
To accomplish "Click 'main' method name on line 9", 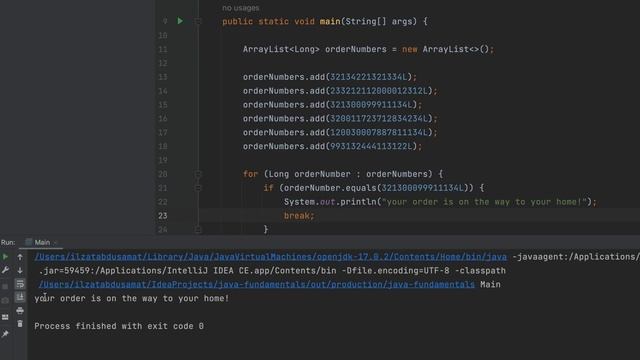I will [x=330, y=21].
